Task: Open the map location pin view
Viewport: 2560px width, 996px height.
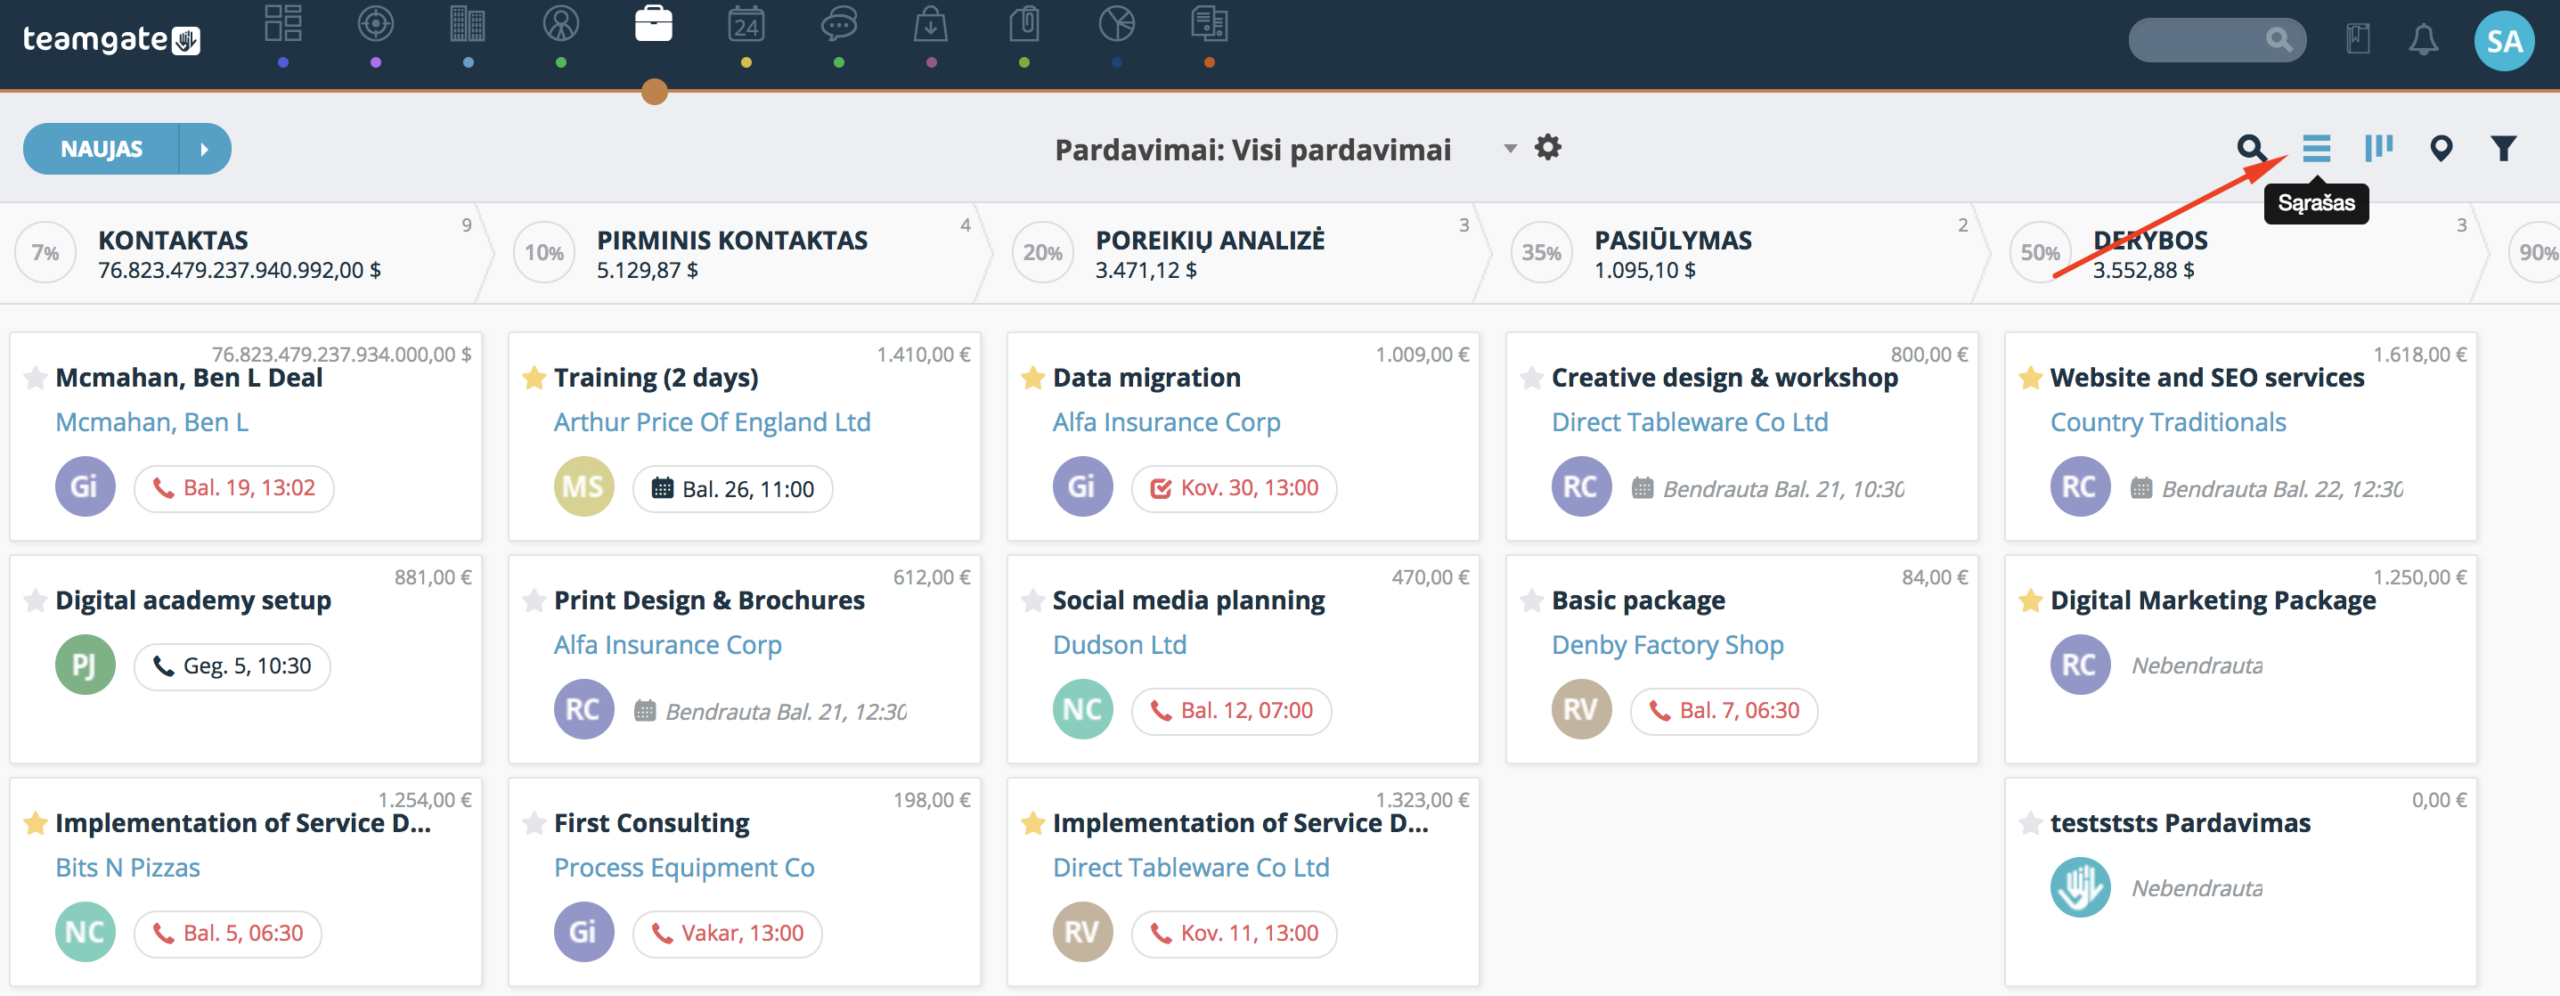Action: point(2441,148)
